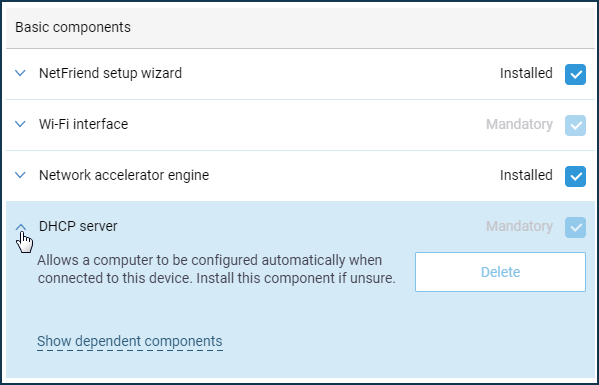Collapse the DHCP server chevron
599x385 pixels.
click(20, 227)
